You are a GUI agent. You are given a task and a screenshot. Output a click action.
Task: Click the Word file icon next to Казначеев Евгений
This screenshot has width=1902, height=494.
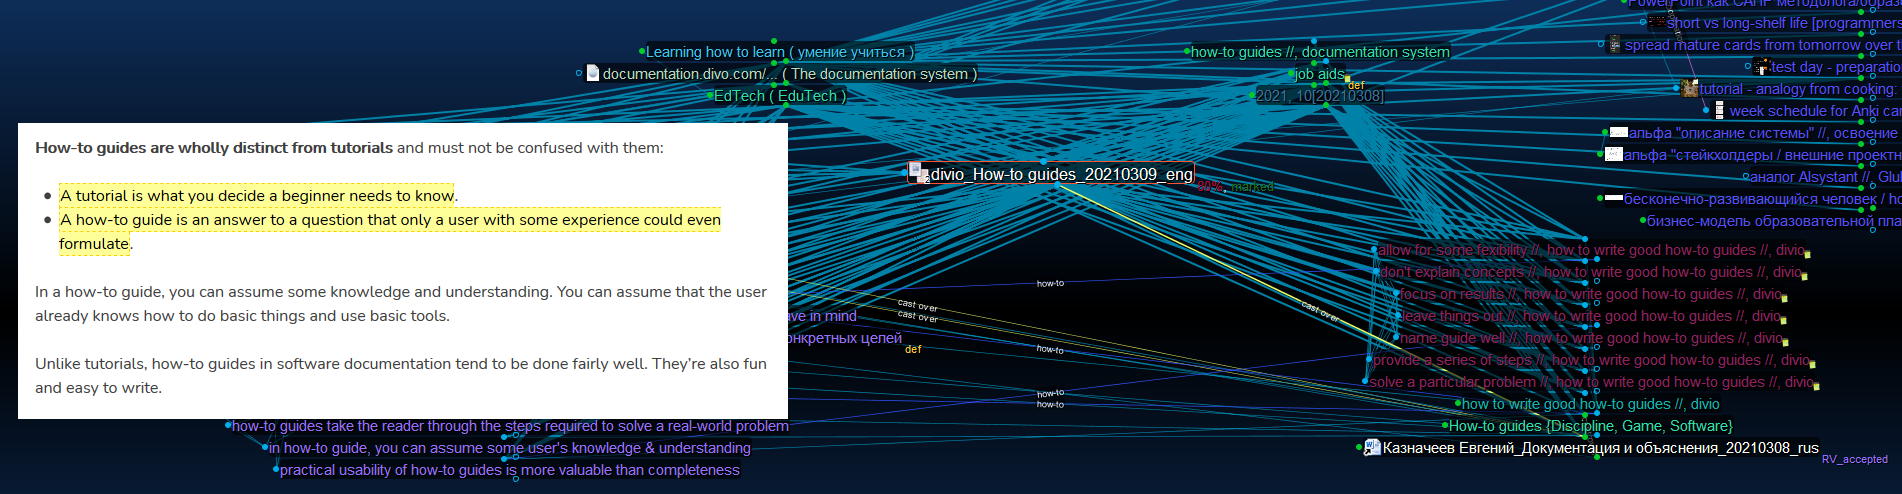(1372, 448)
